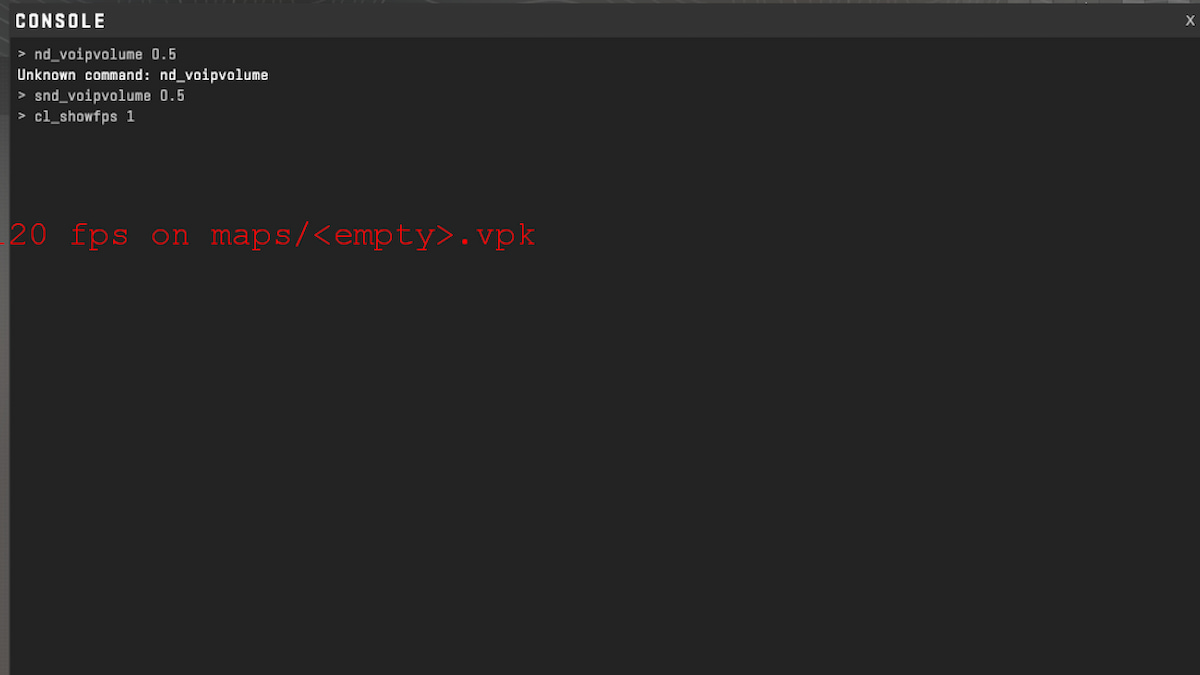The width and height of the screenshot is (1200, 675).
Task: Click the prompt arrow before nd_voipvolume 0.5
Action: [22, 54]
